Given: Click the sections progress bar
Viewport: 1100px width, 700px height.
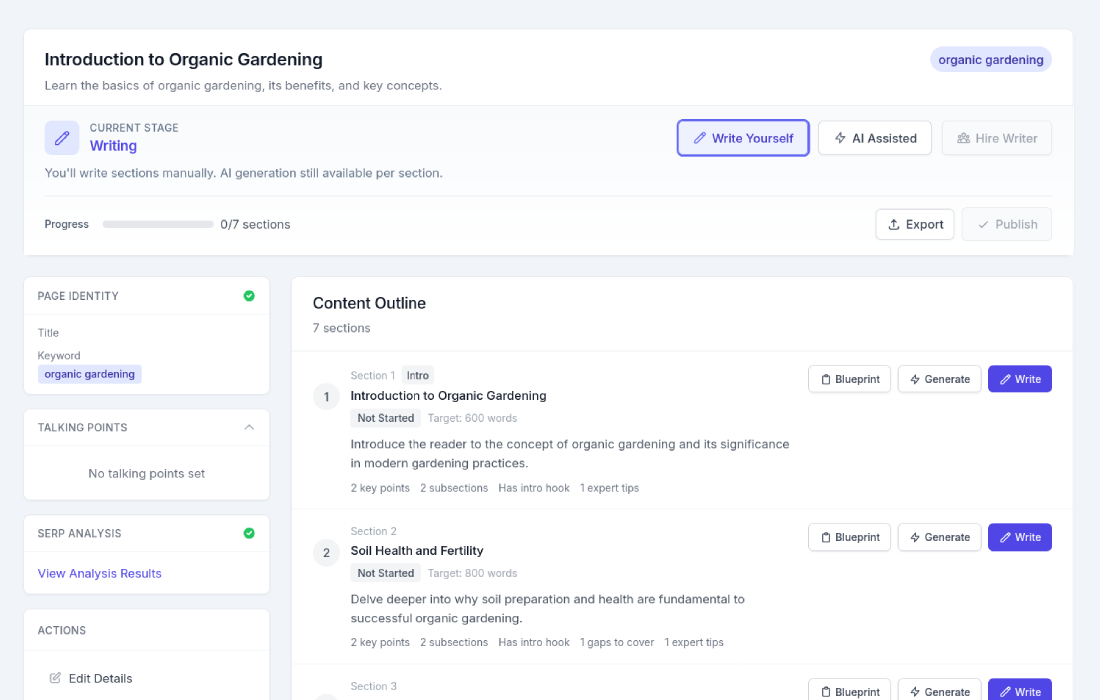Looking at the screenshot, I should (x=157, y=224).
